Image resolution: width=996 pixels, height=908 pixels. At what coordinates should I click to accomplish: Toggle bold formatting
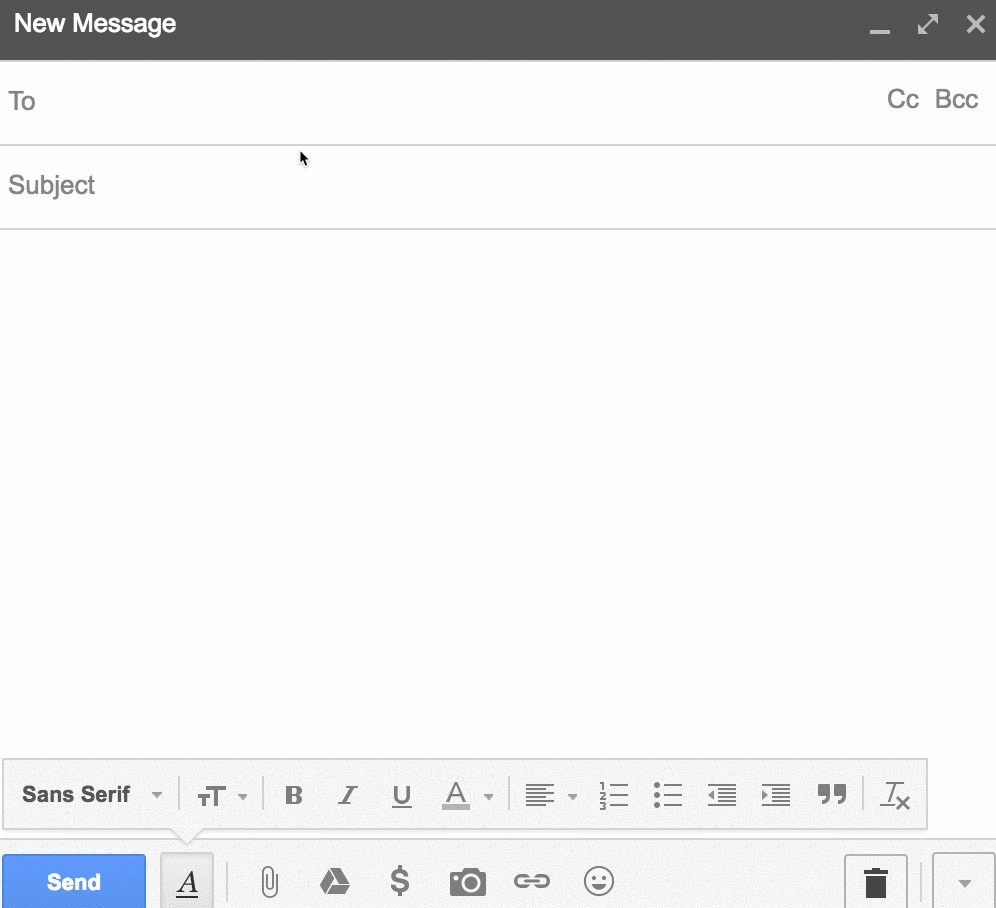pyautogui.click(x=293, y=795)
